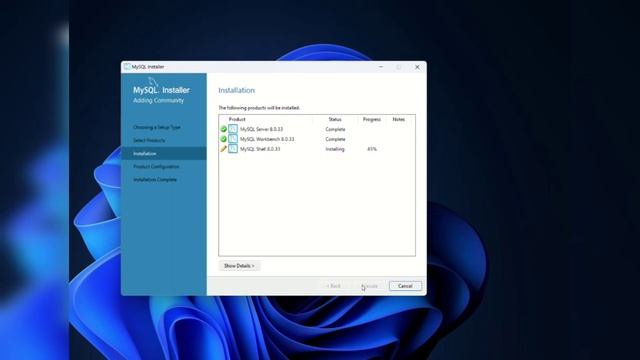Select the MySQL Workbench 8.0.33 row text

(x=267, y=139)
